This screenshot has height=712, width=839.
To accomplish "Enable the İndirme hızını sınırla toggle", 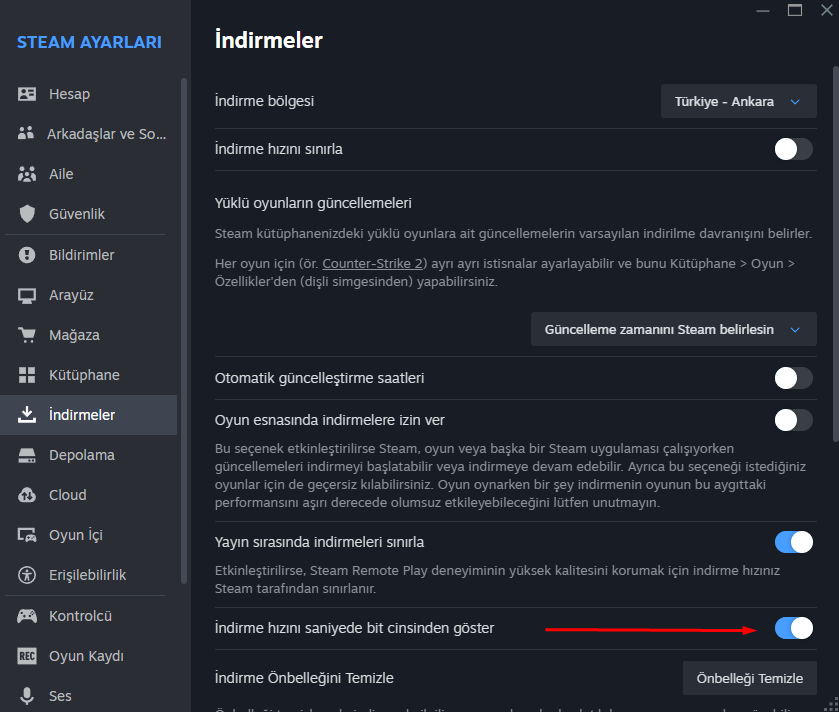I will coord(793,149).
